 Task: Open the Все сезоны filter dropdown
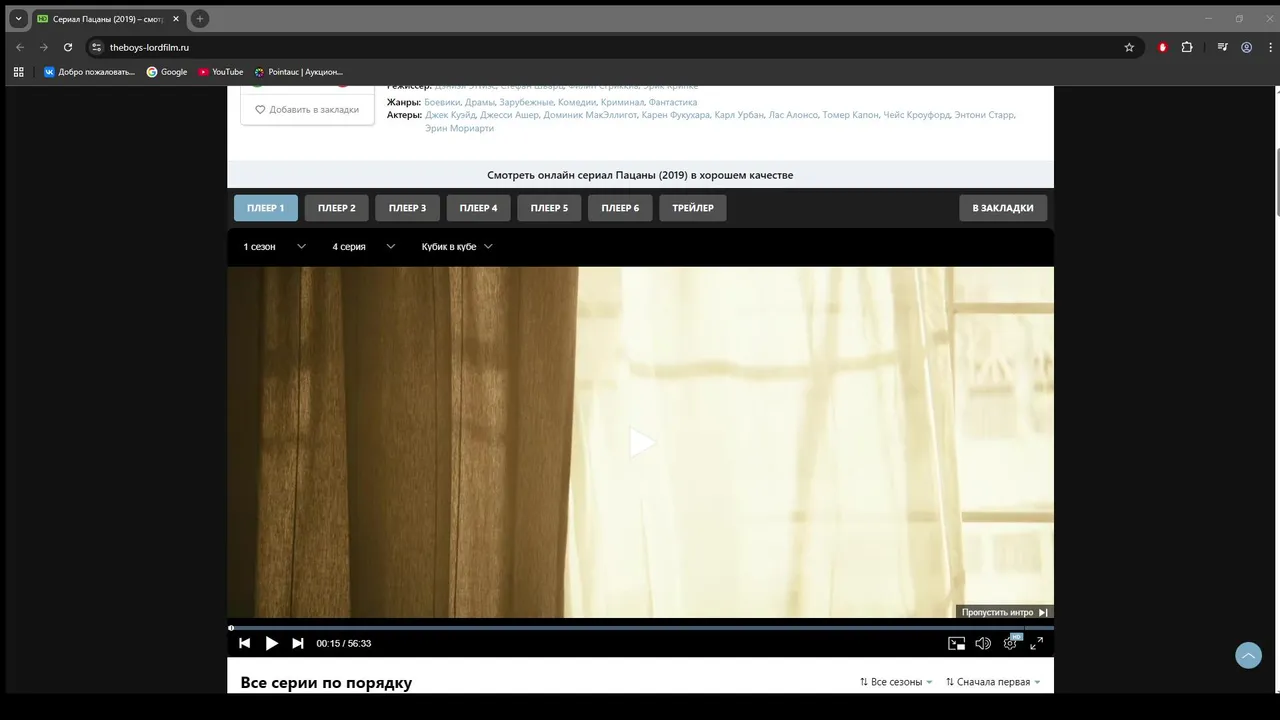pos(896,682)
